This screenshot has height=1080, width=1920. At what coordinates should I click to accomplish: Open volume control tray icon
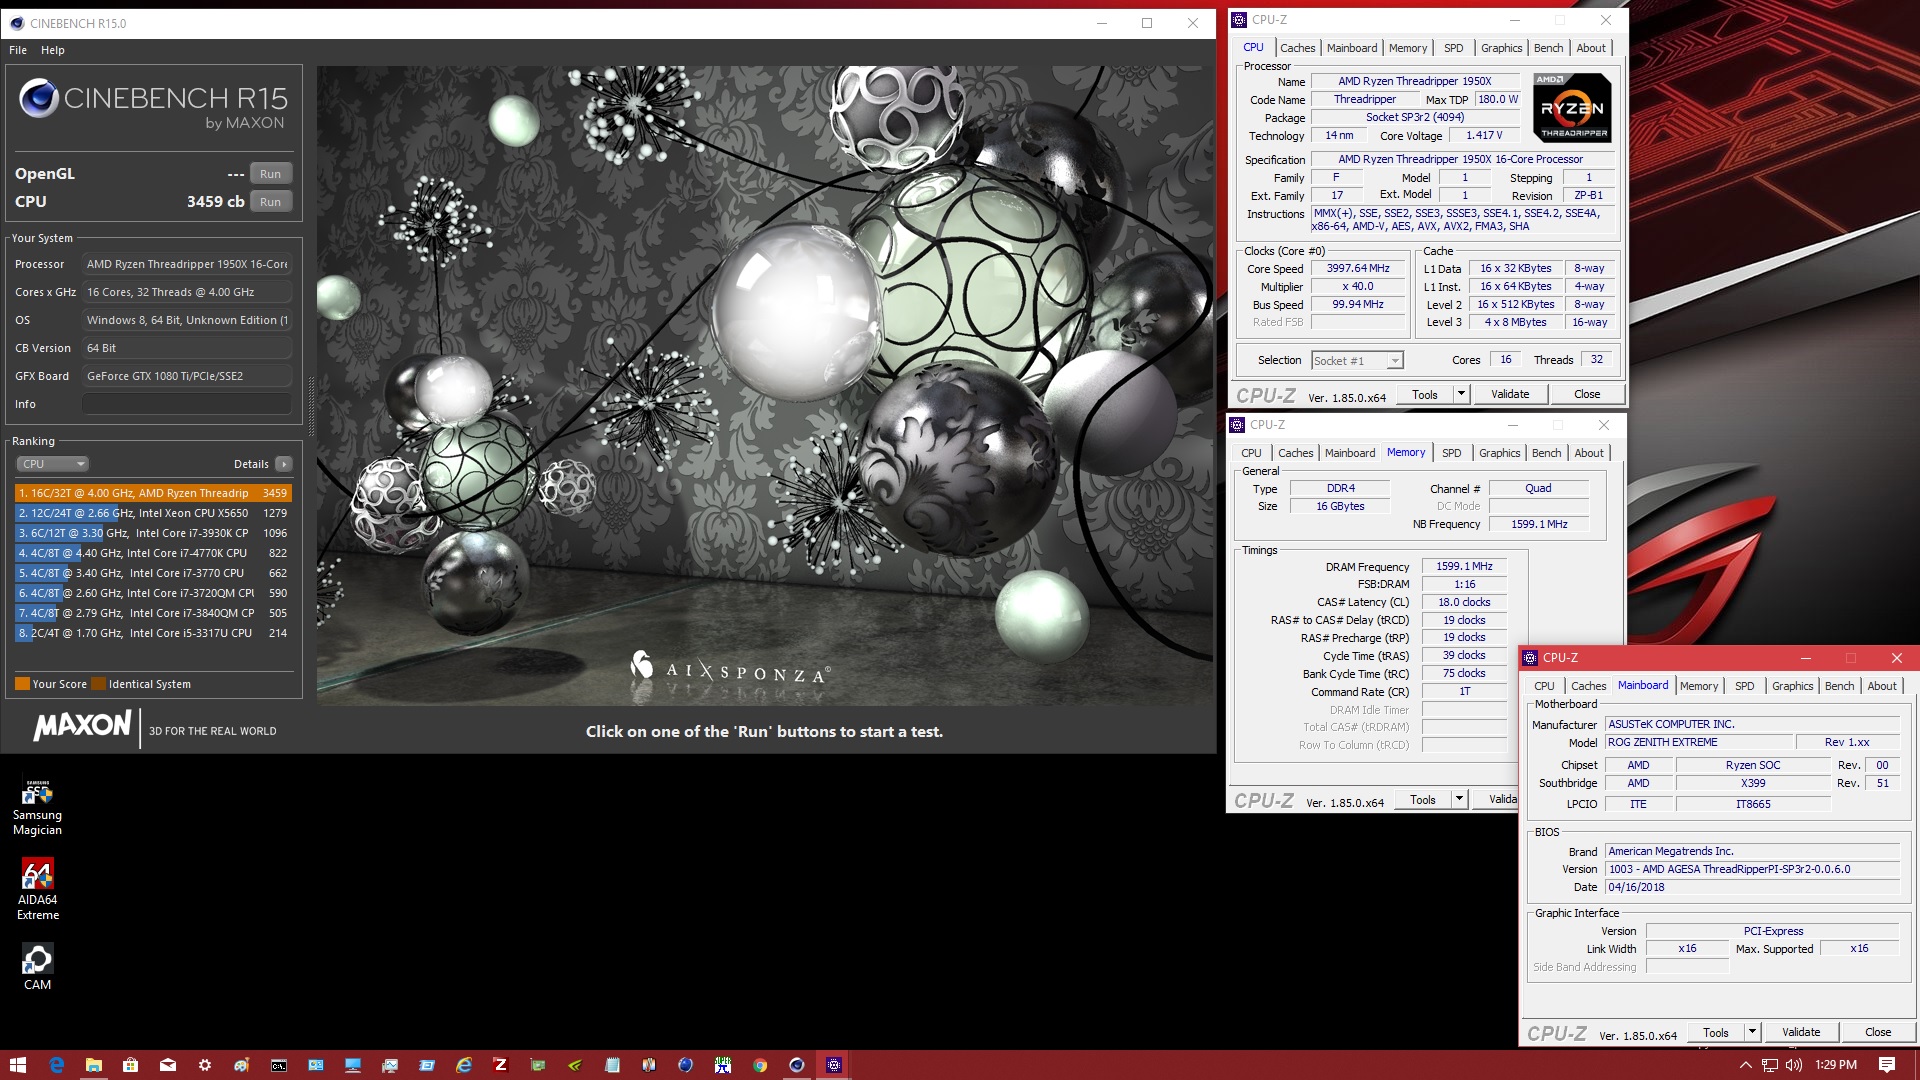click(x=1794, y=1065)
